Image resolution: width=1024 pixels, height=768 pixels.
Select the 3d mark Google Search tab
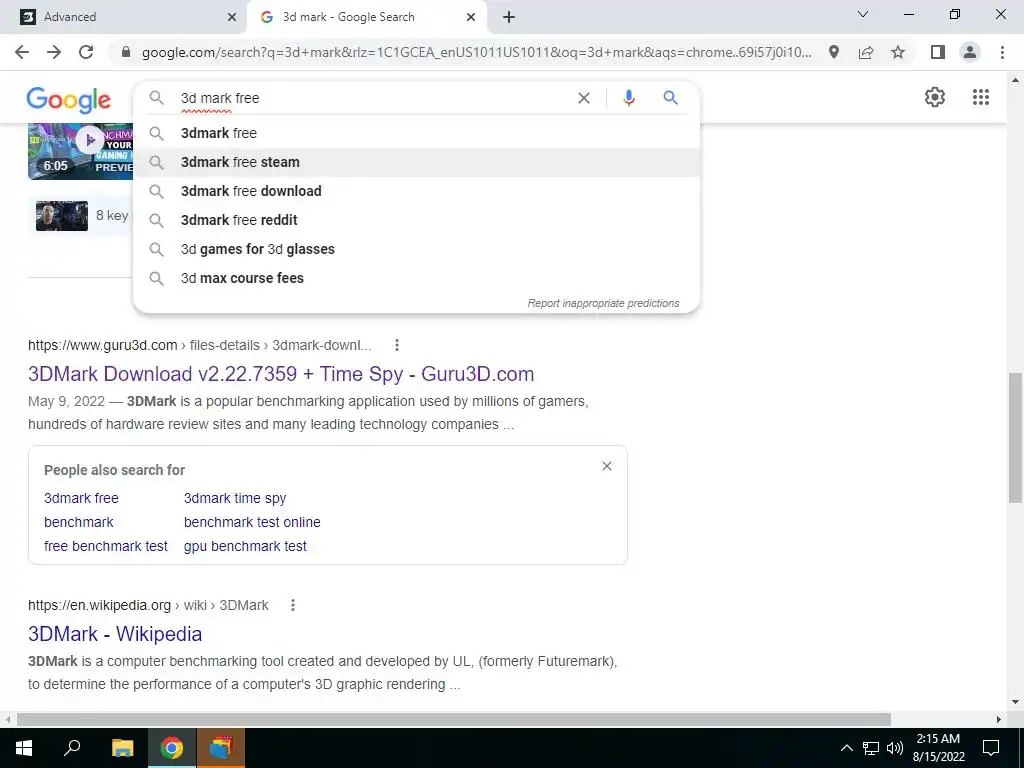tap(366, 17)
